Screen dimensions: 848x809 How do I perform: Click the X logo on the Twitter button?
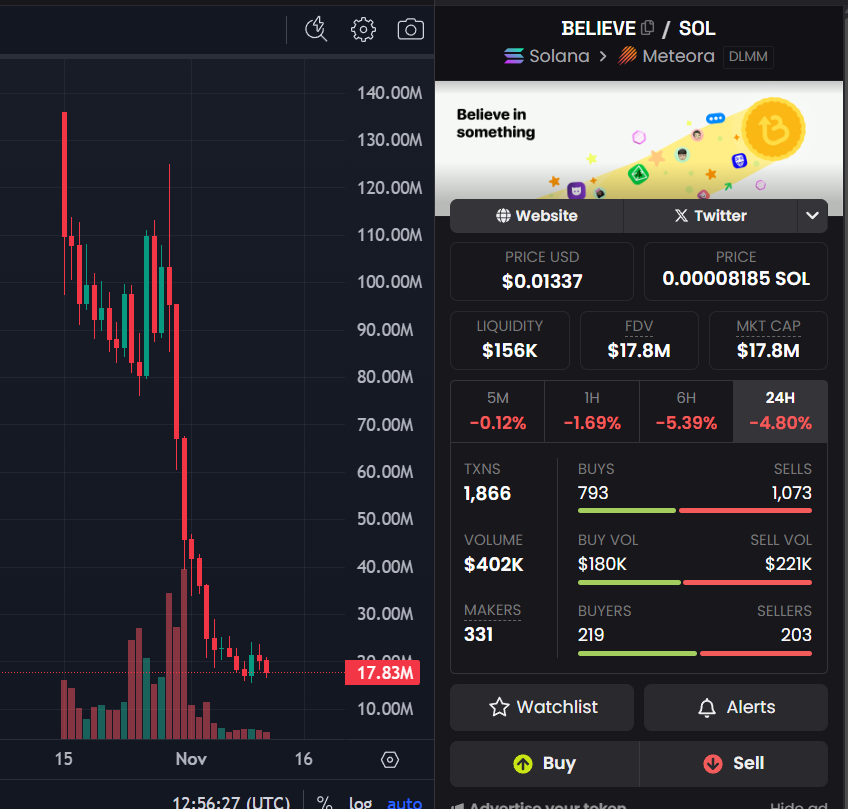(x=681, y=216)
